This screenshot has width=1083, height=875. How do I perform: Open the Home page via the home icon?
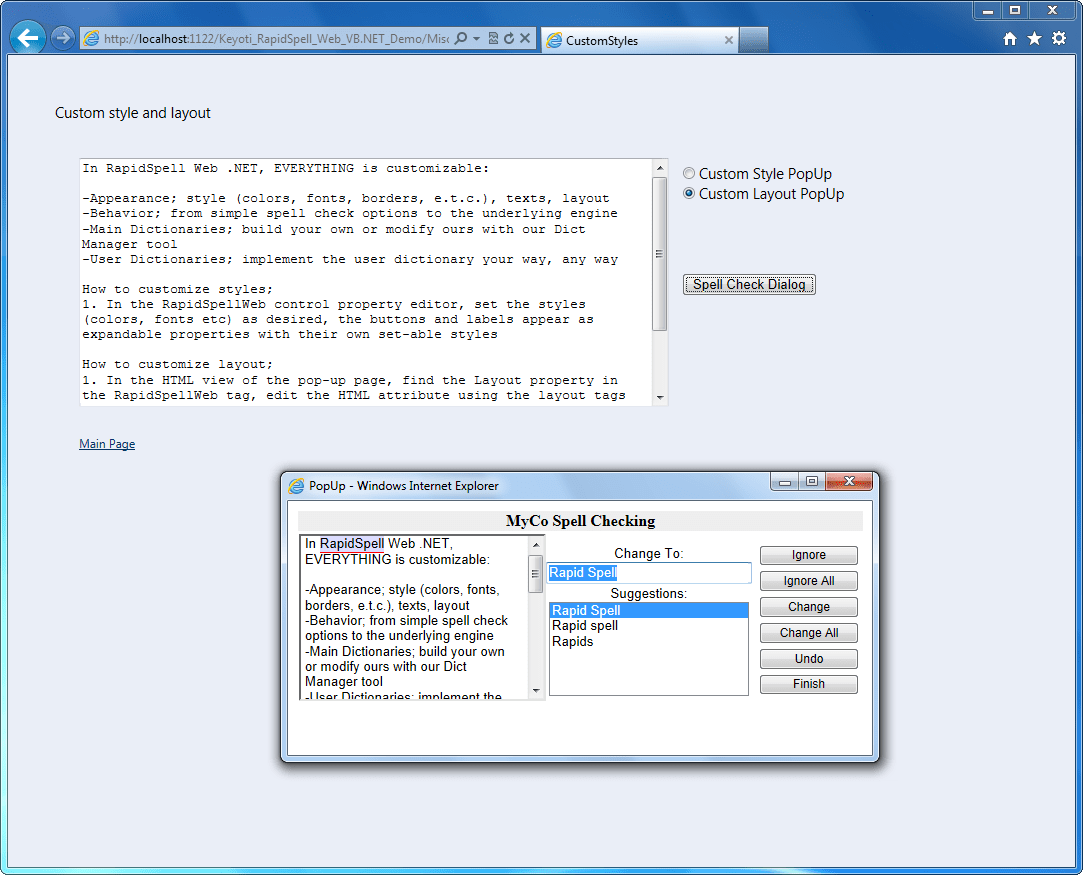point(1011,37)
